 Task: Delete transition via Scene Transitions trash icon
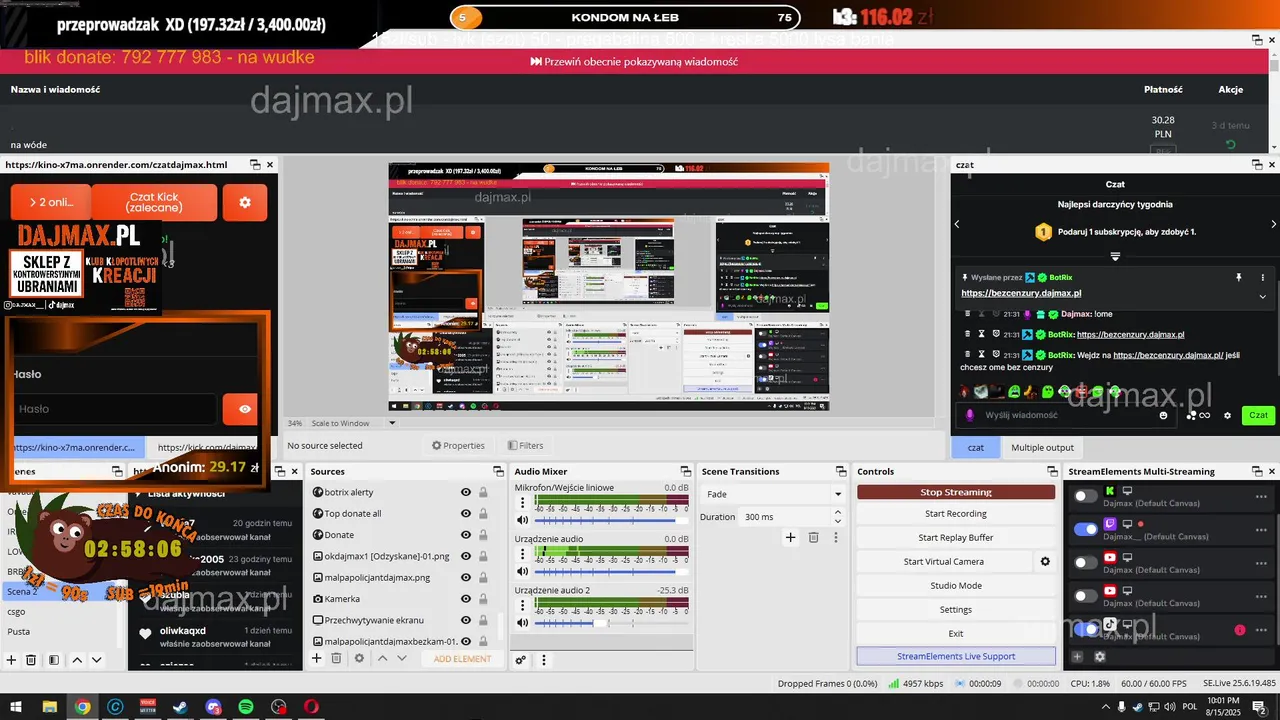click(x=813, y=537)
